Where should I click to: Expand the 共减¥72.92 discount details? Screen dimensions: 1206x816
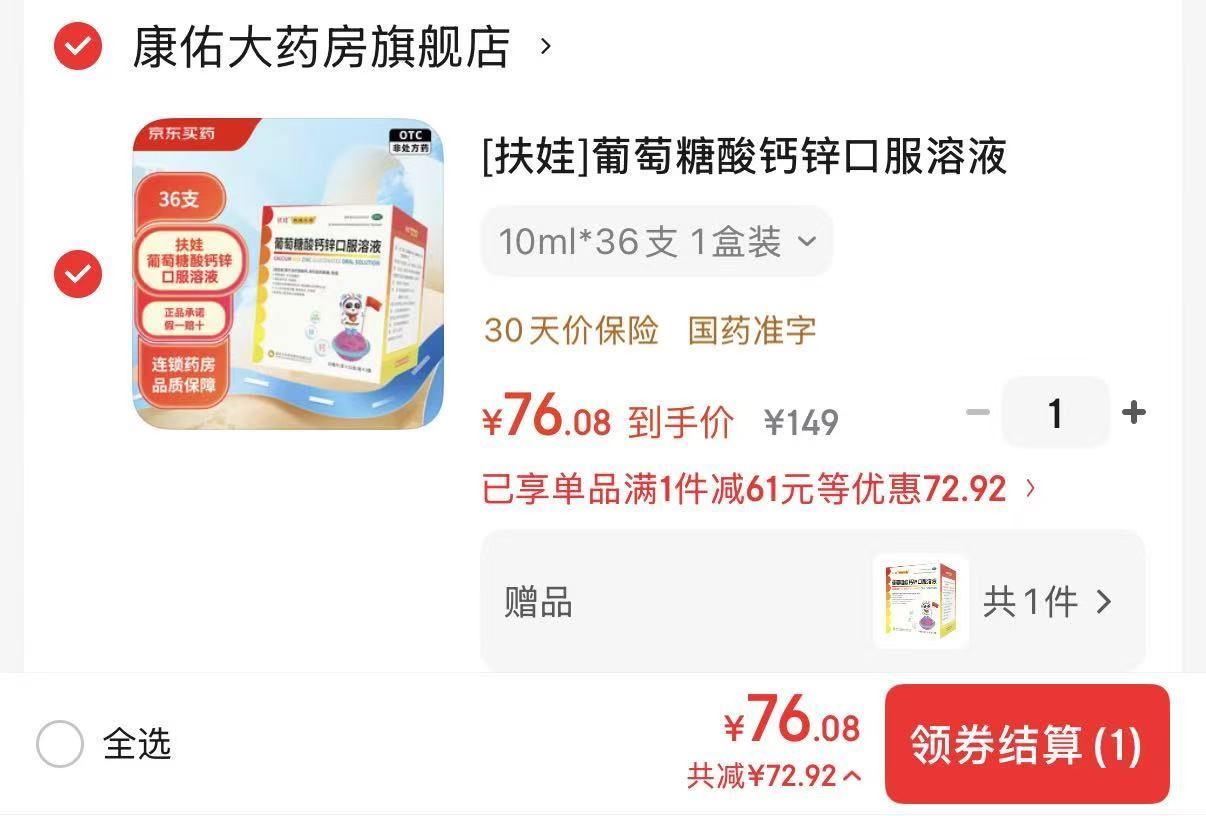coord(774,775)
